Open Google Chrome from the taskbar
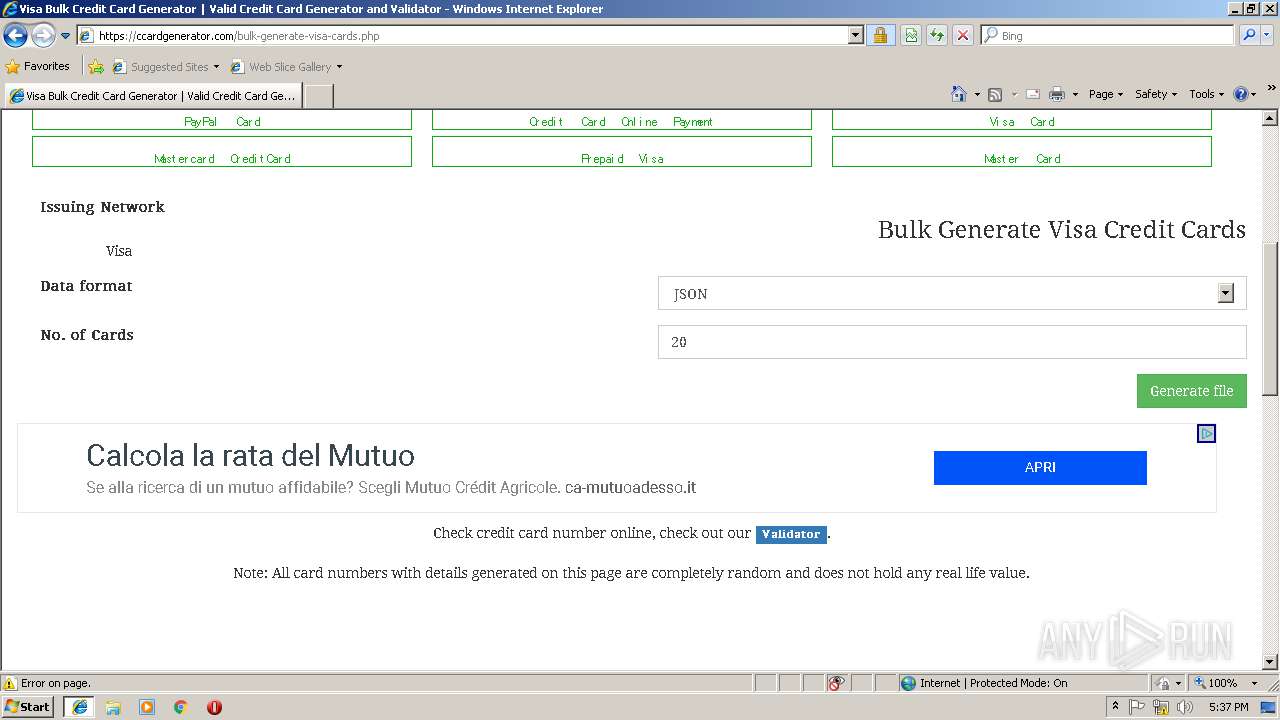Screen dimensions: 1280x720 pyautogui.click(x=181, y=707)
